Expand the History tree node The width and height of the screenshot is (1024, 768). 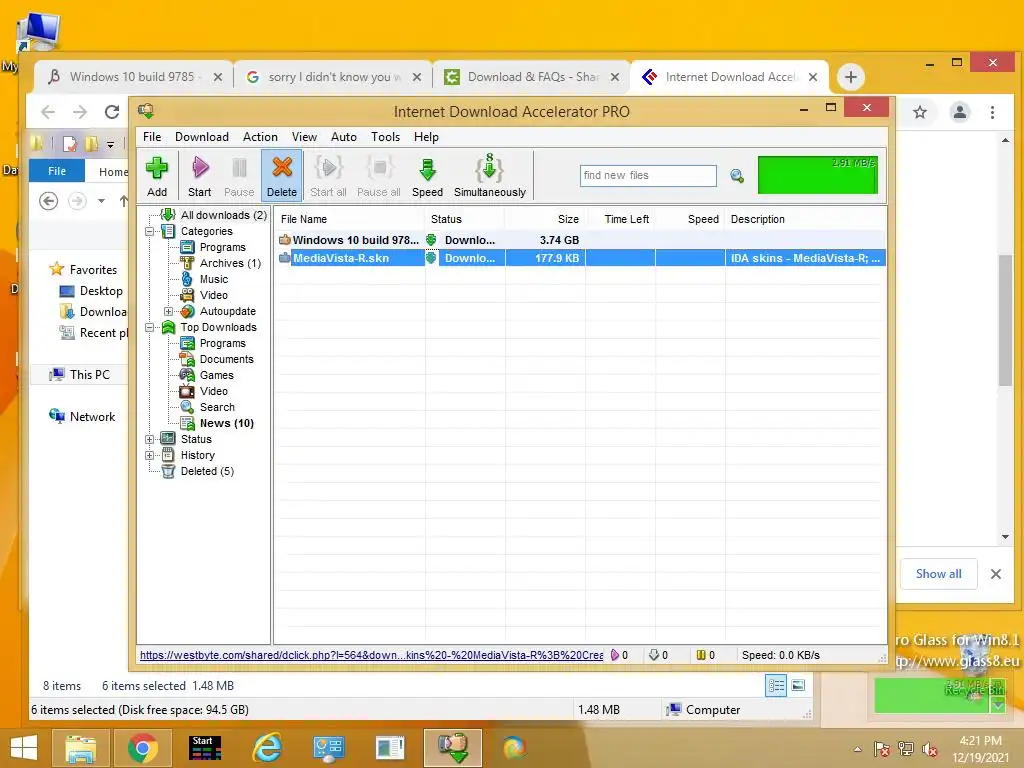[x=150, y=455]
